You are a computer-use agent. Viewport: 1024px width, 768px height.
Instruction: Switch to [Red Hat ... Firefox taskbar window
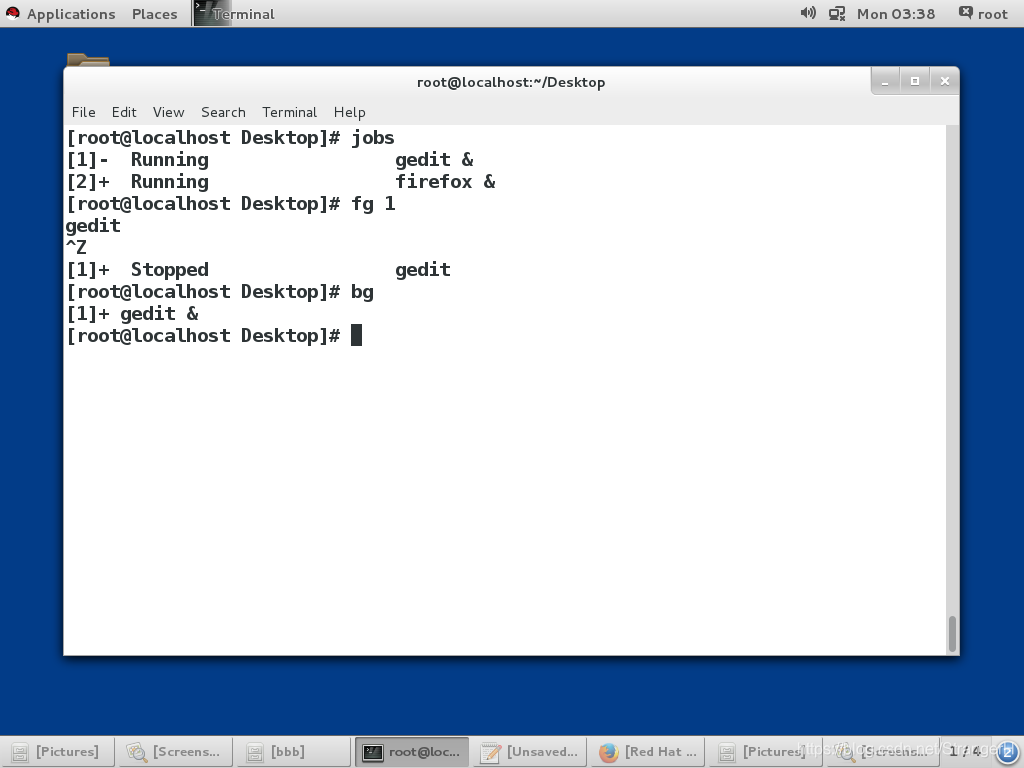coord(648,752)
